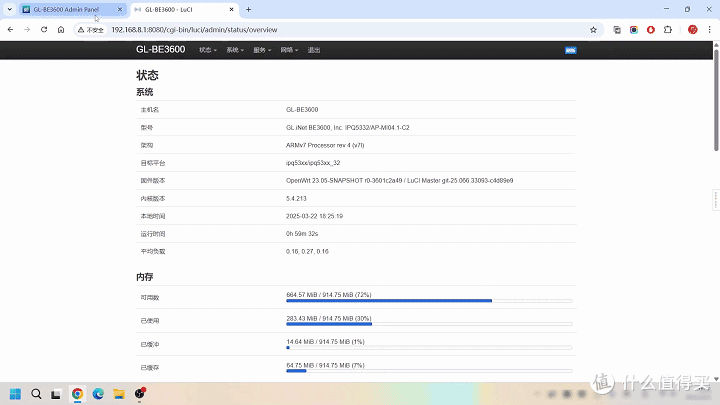Select 14.64 MiB / 914.75 MiB (1%) text
This screenshot has width=720, height=405.
click(325, 342)
